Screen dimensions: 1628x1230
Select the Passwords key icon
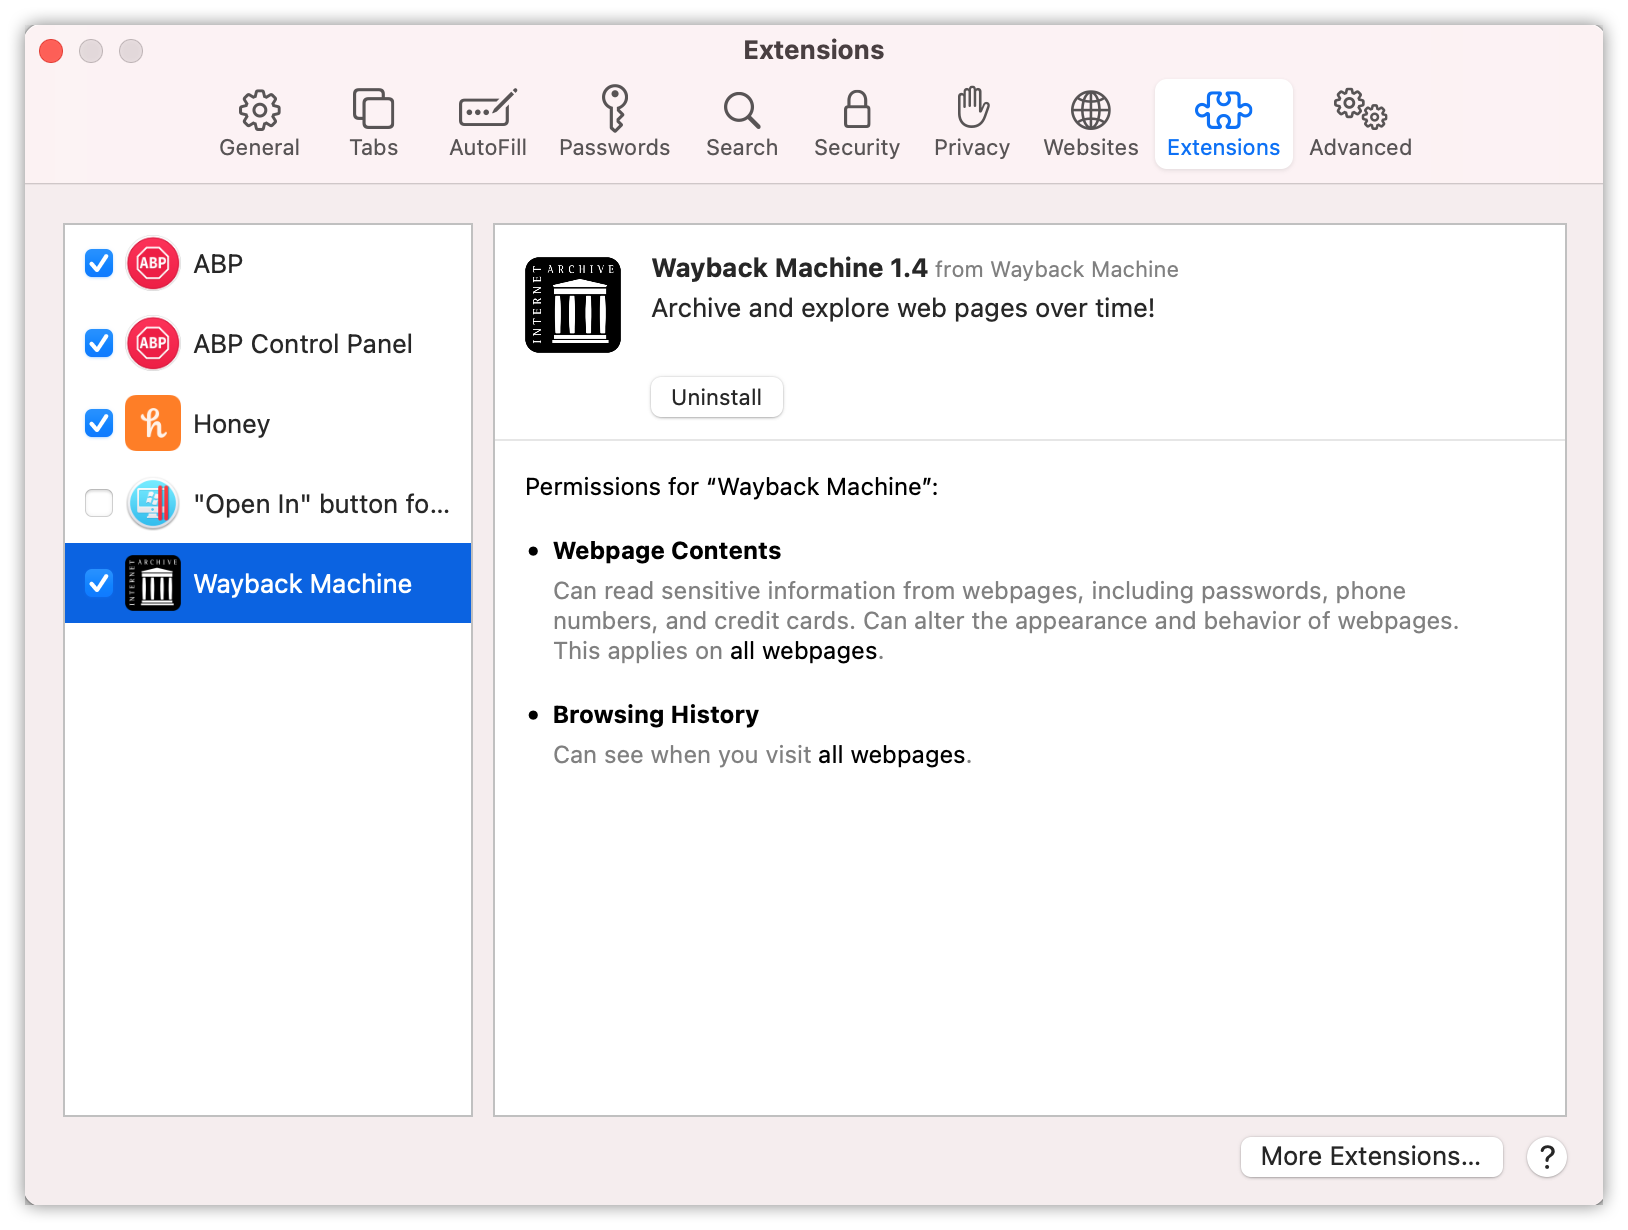pyautogui.click(x=614, y=122)
